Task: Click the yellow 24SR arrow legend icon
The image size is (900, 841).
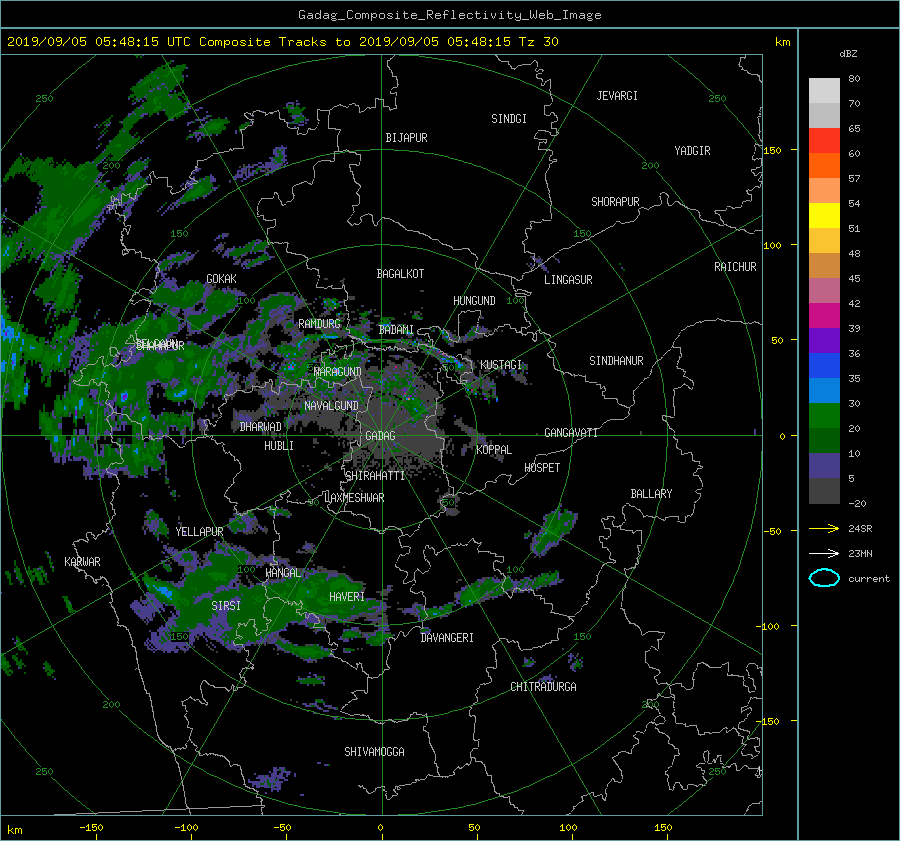Action: [824, 528]
